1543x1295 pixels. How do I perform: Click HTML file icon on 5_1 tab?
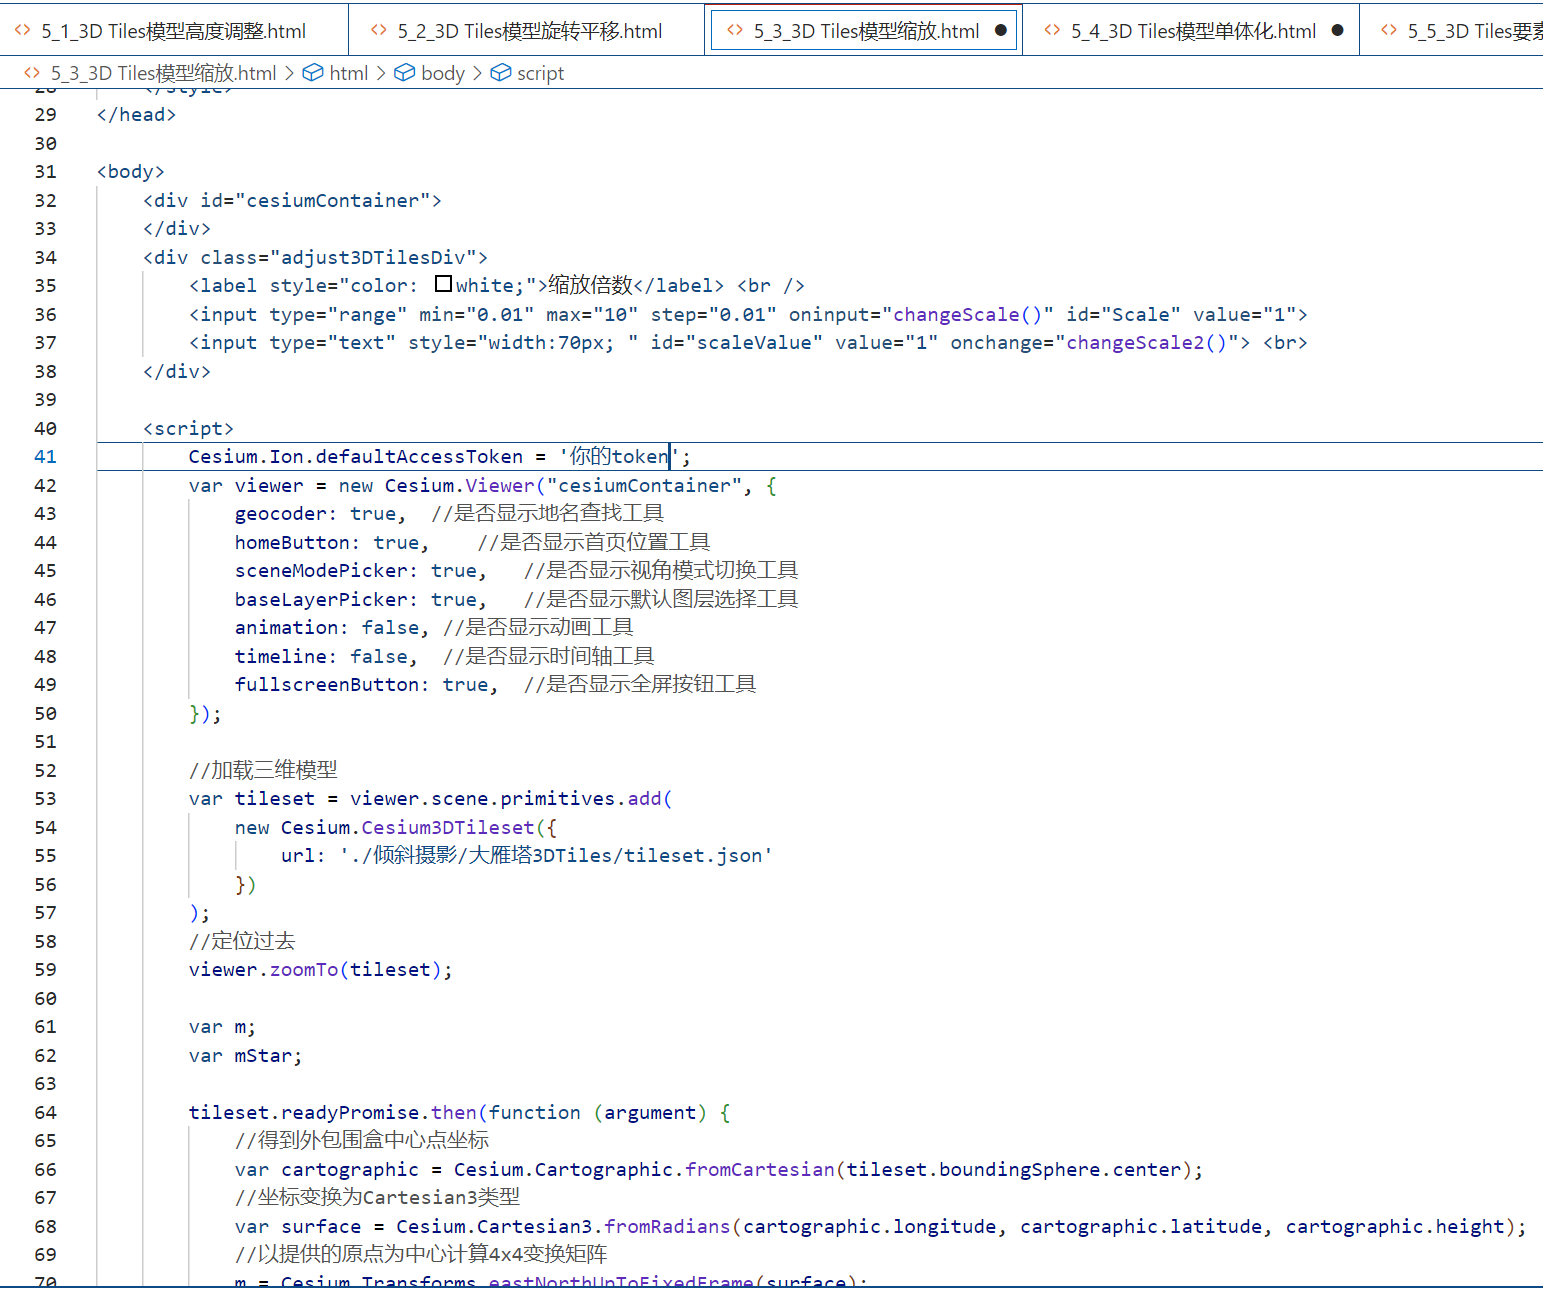pyautogui.click(x=22, y=31)
